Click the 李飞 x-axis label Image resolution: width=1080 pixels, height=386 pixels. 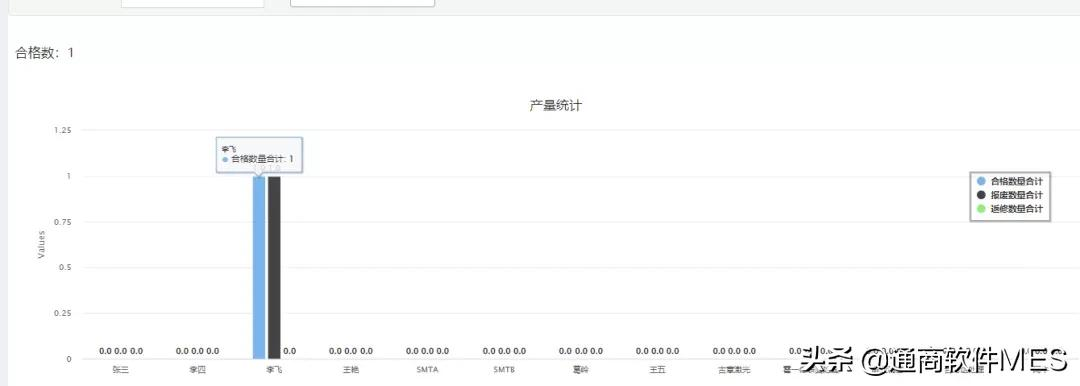pyautogui.click(x=274, y=369)
